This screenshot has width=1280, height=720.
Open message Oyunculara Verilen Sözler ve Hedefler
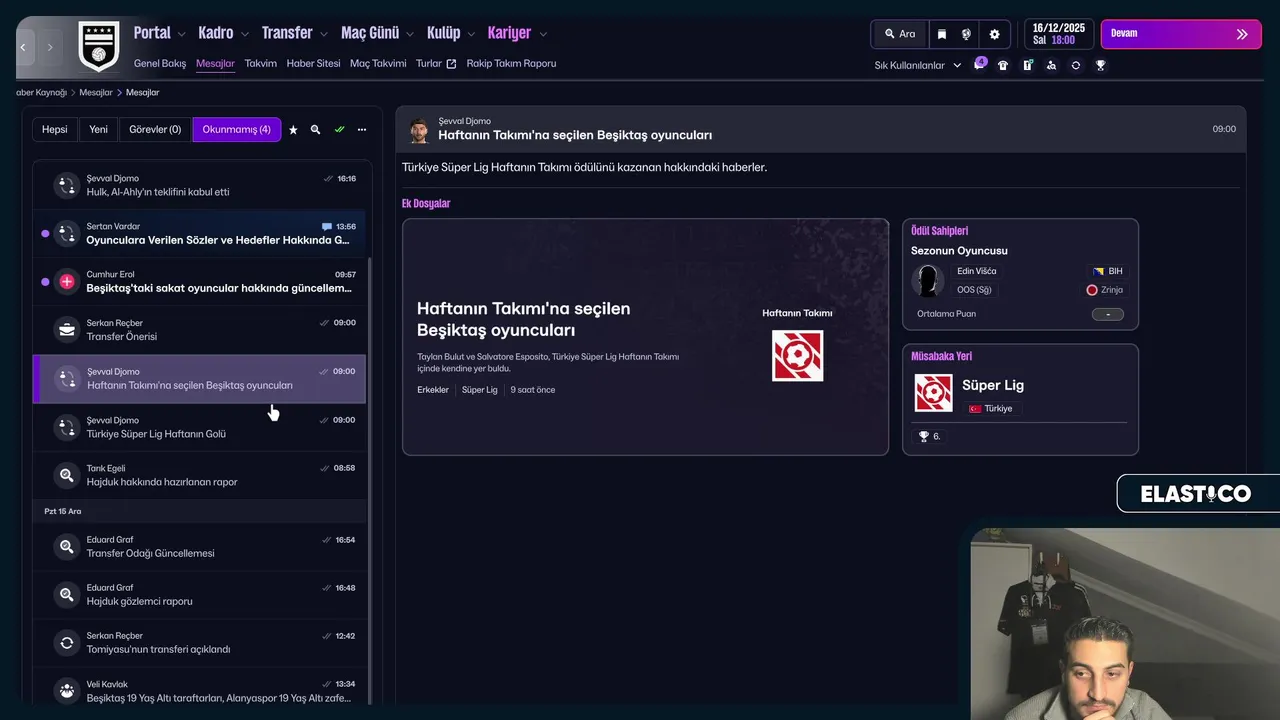(x=199, y=233)
